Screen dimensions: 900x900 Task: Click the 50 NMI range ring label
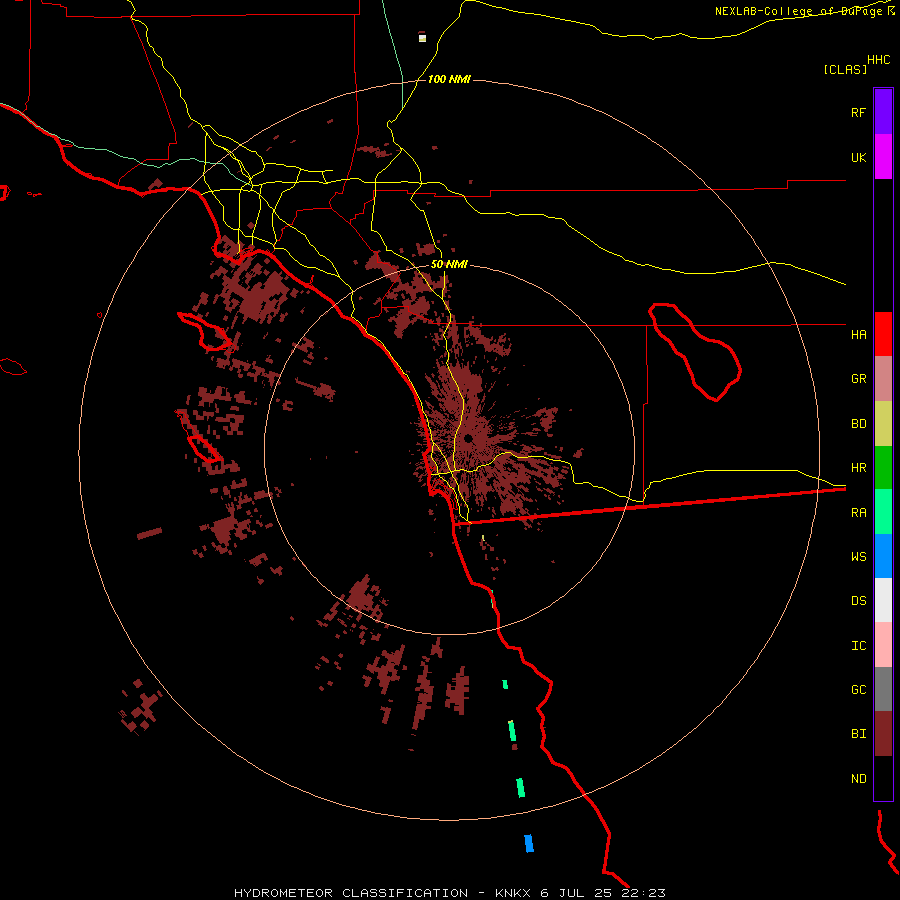pos(449,265)
